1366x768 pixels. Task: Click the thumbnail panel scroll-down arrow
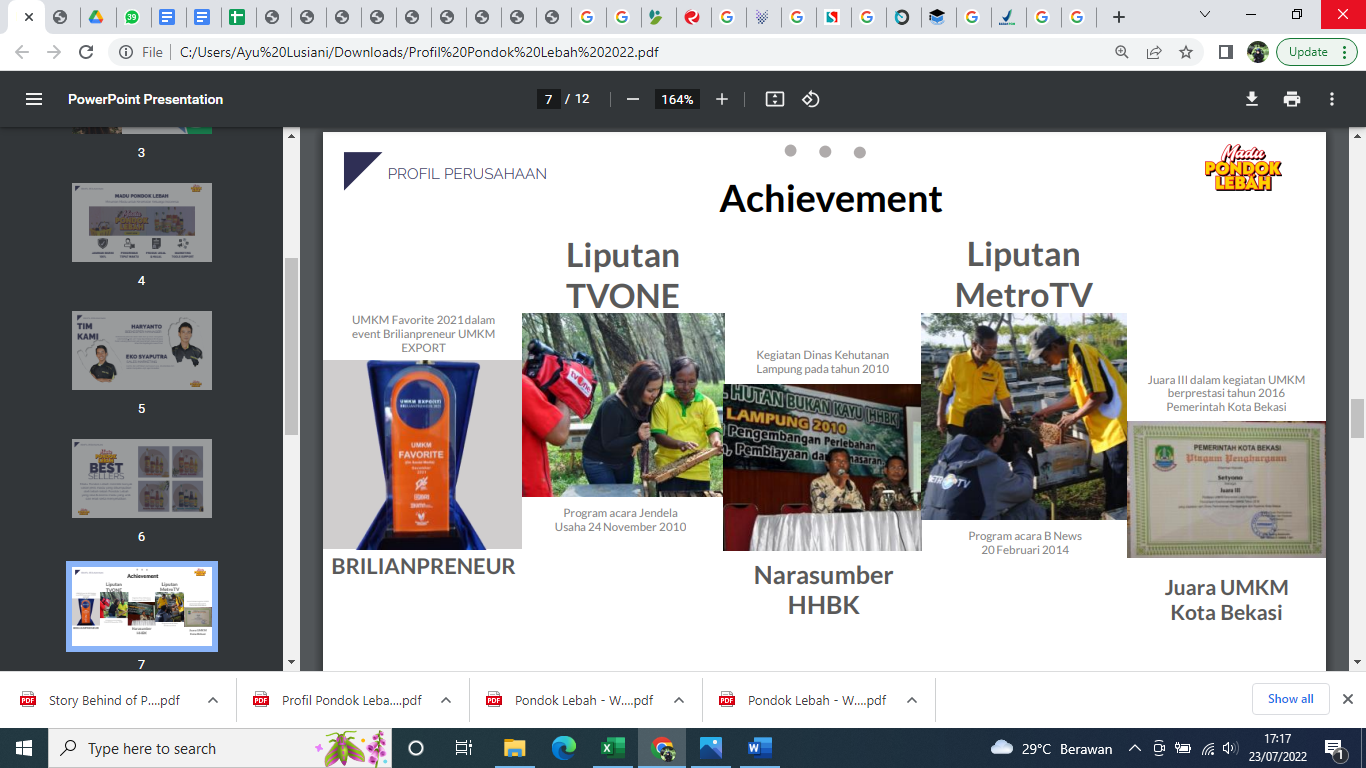[x=291, y=662]
